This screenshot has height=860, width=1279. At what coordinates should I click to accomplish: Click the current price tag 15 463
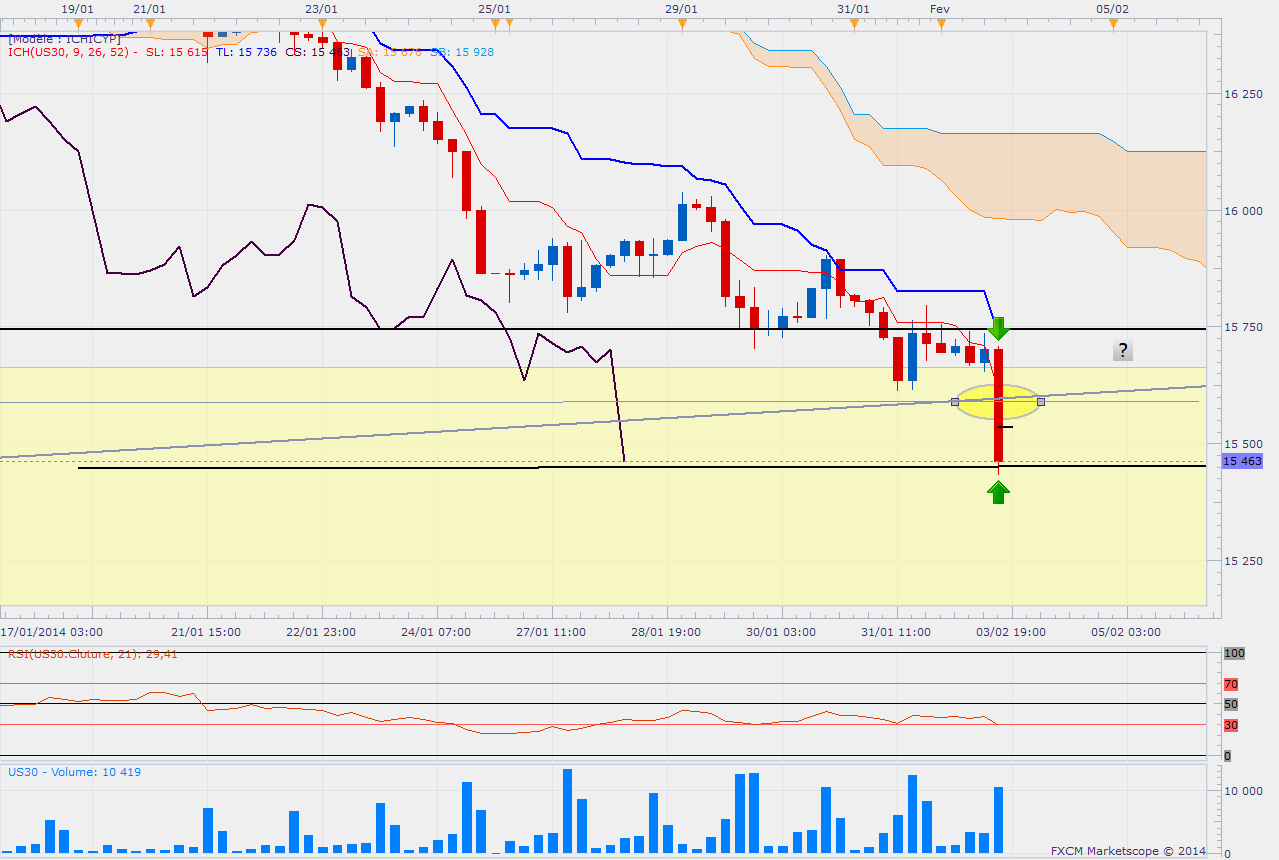pyautogui.click(x=1242, y=460)
